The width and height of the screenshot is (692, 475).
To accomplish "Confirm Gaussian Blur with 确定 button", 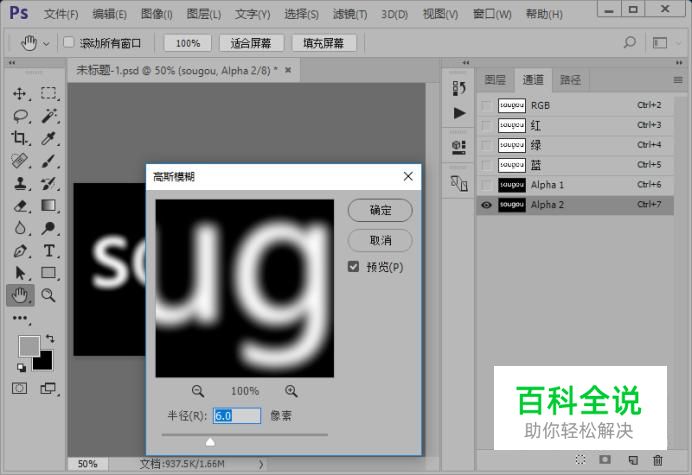I will (380, 210).
